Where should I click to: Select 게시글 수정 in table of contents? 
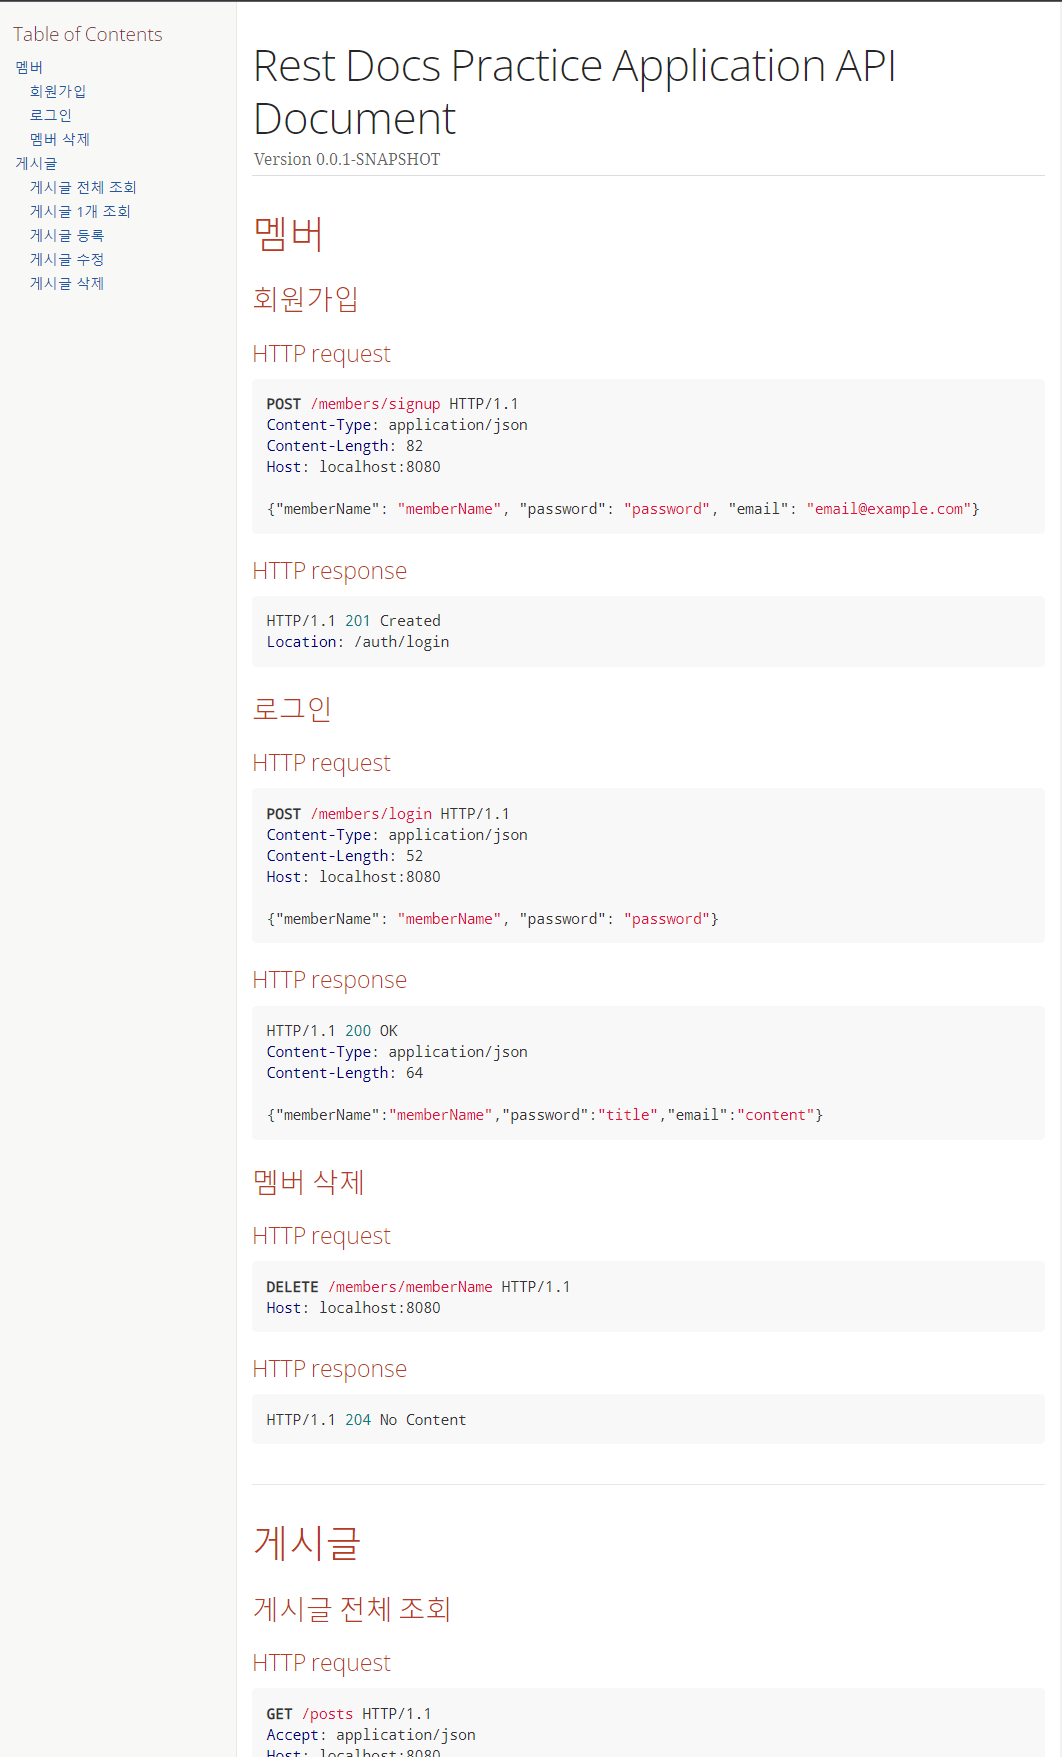[67, 259]
